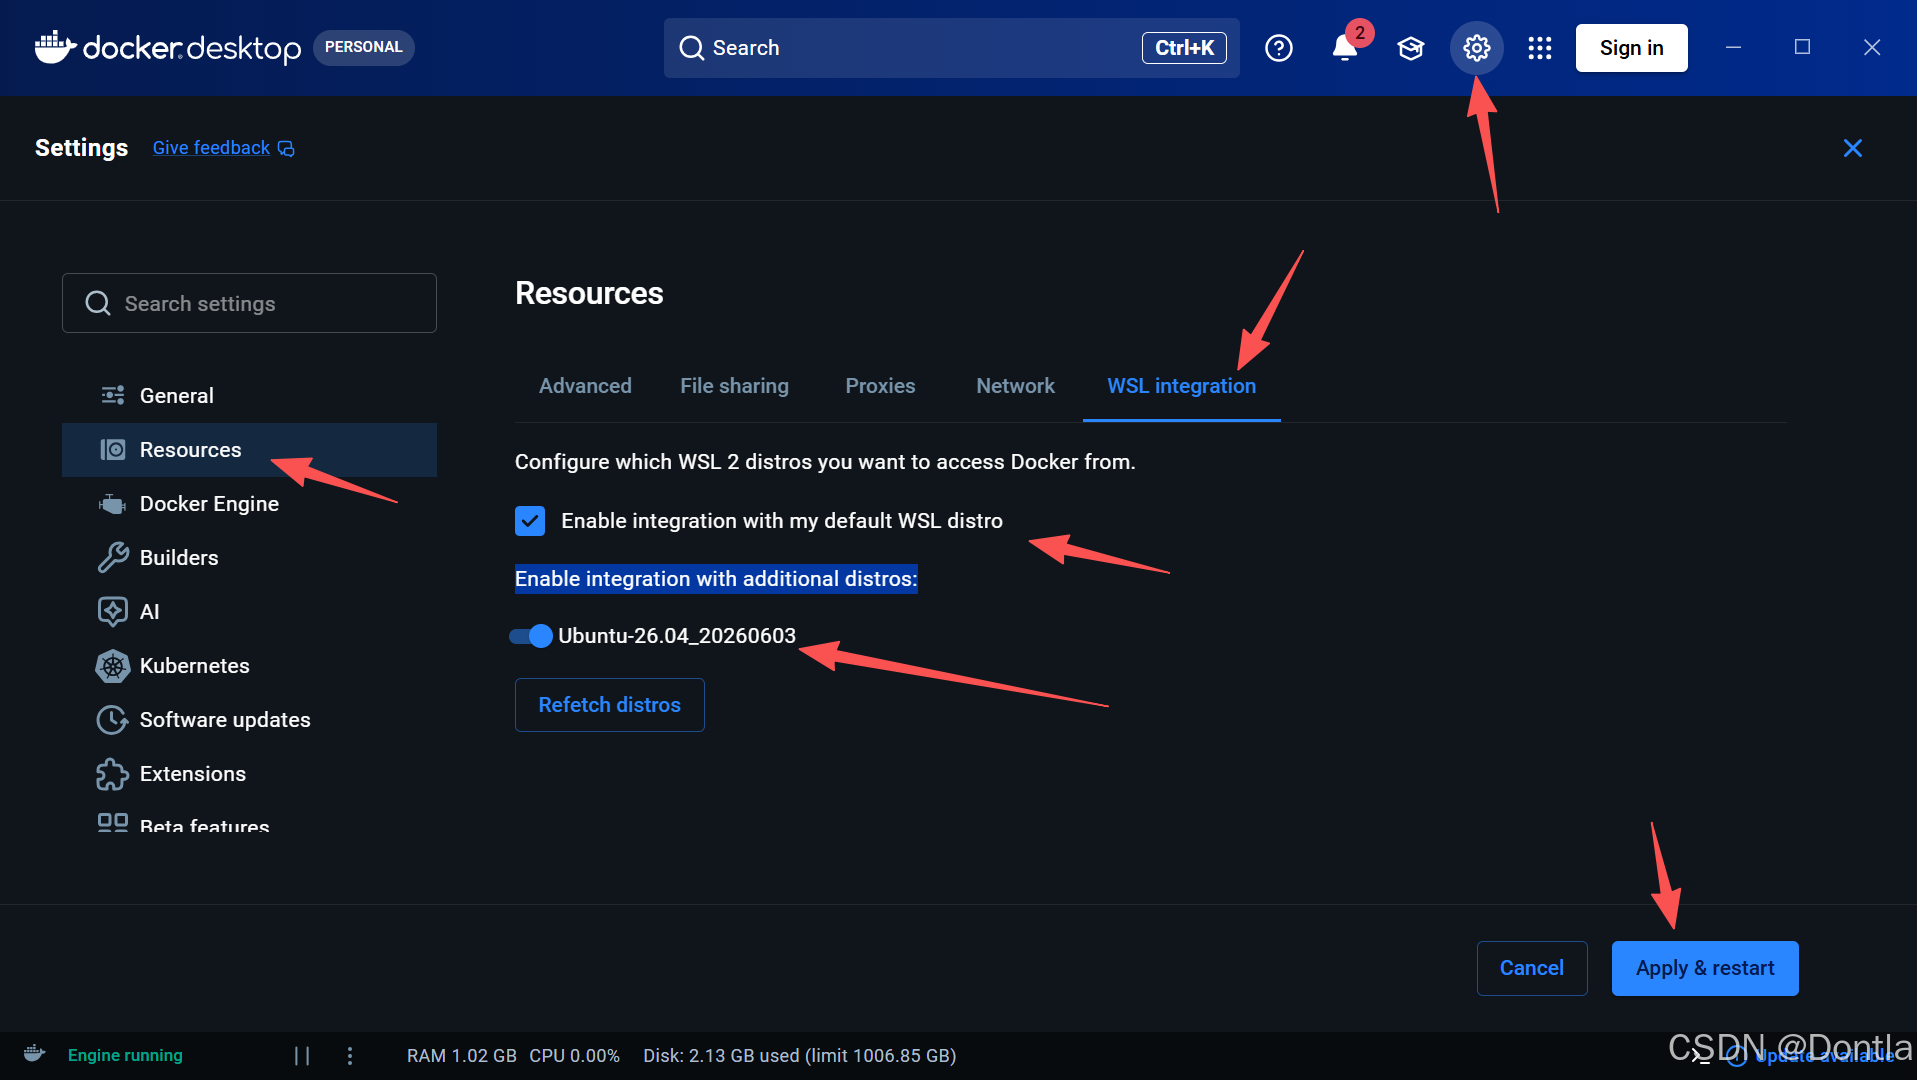Screen dimensions: 1917x1080
Task: Select the WSL integration tab
Action: (x=1181, y=386)
